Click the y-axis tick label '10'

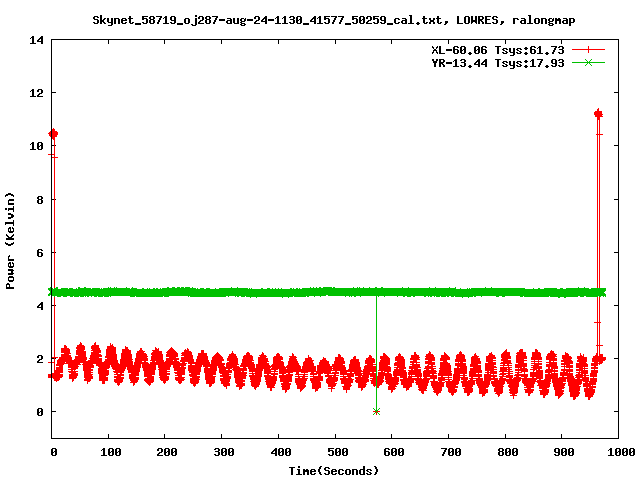(36, 146)
